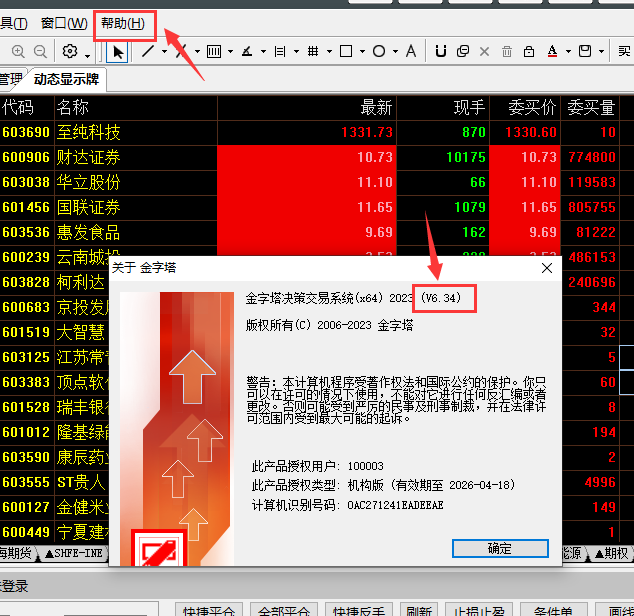The height and width of the screenshot is (616, 634).
Task: Click the 止损止盈 button
Action: coord(479,610)
